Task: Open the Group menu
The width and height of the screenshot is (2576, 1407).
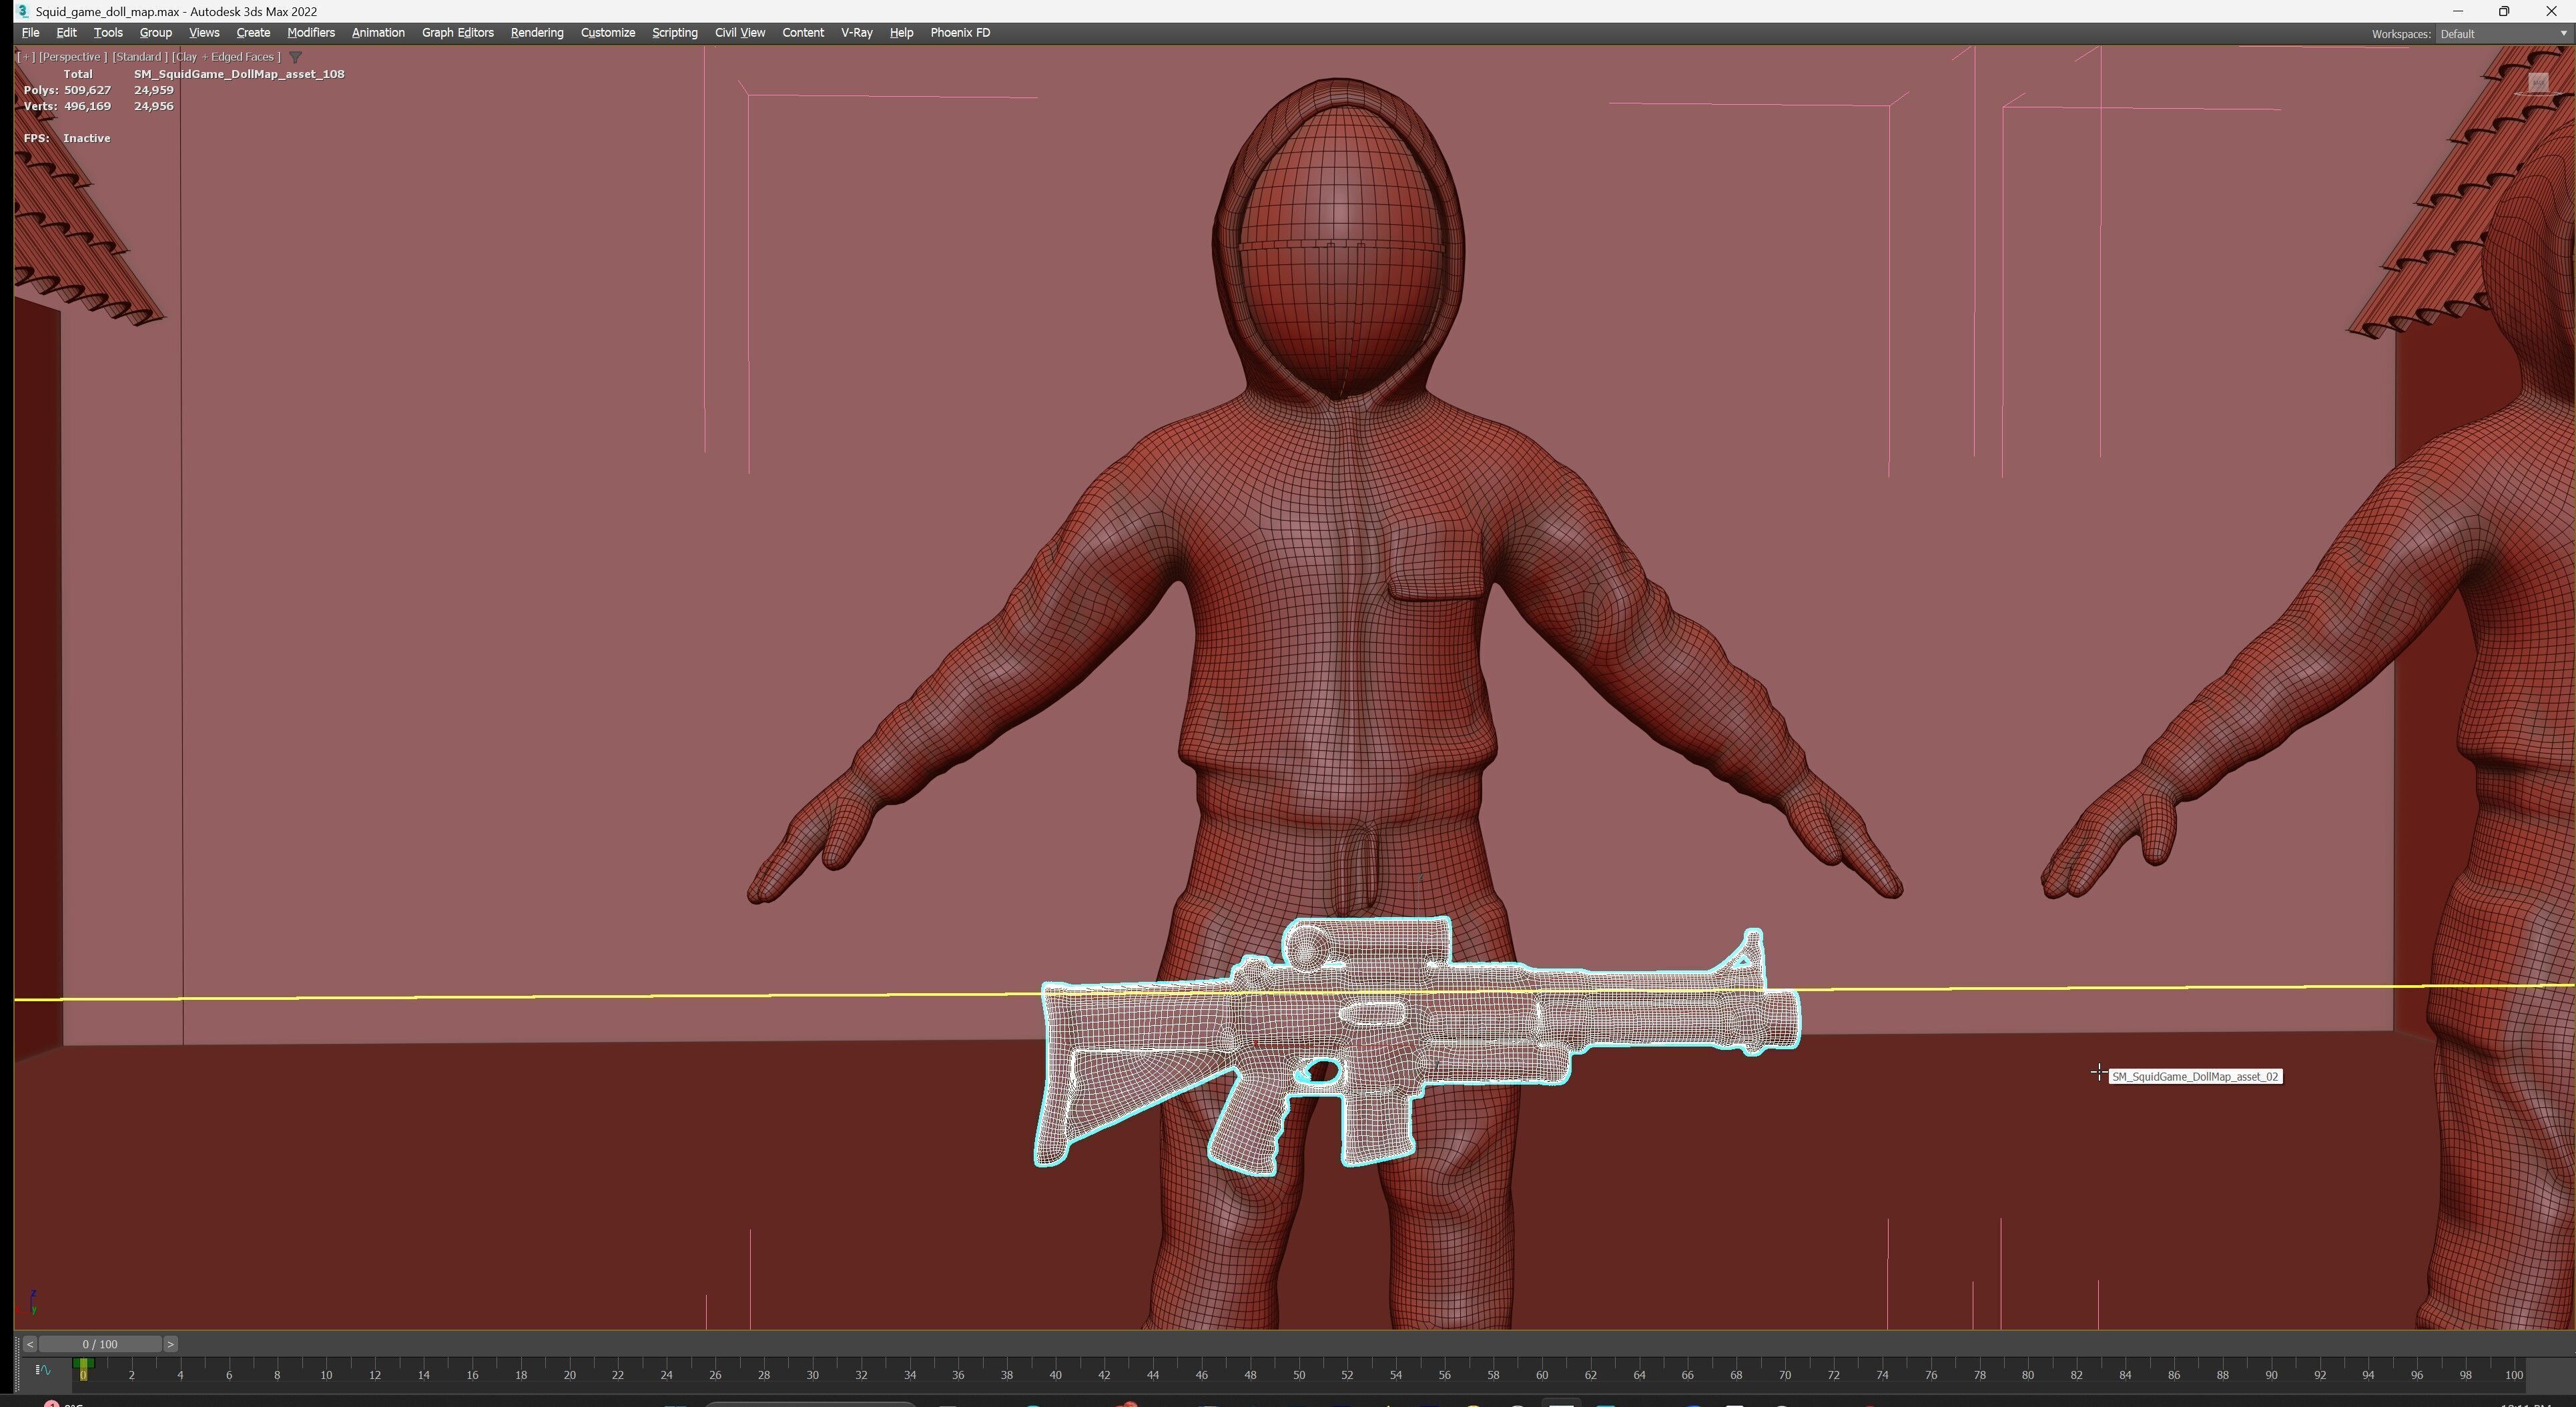Action: point(155,33)
